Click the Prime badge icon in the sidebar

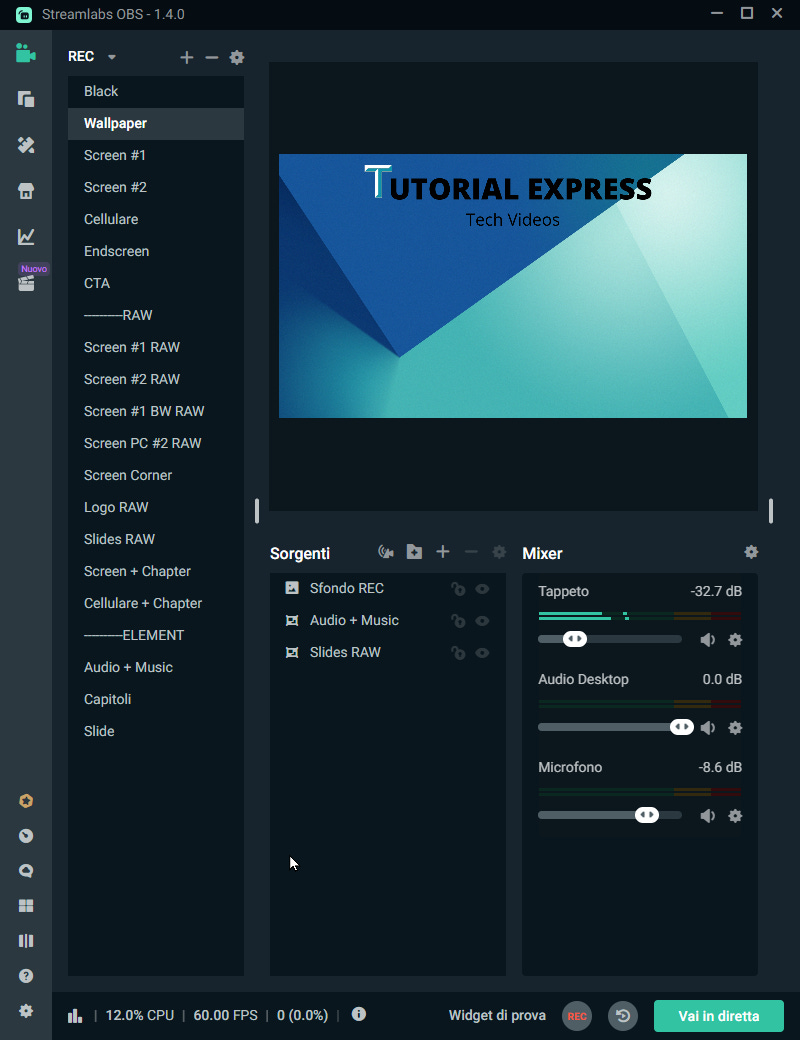point(26,801)
